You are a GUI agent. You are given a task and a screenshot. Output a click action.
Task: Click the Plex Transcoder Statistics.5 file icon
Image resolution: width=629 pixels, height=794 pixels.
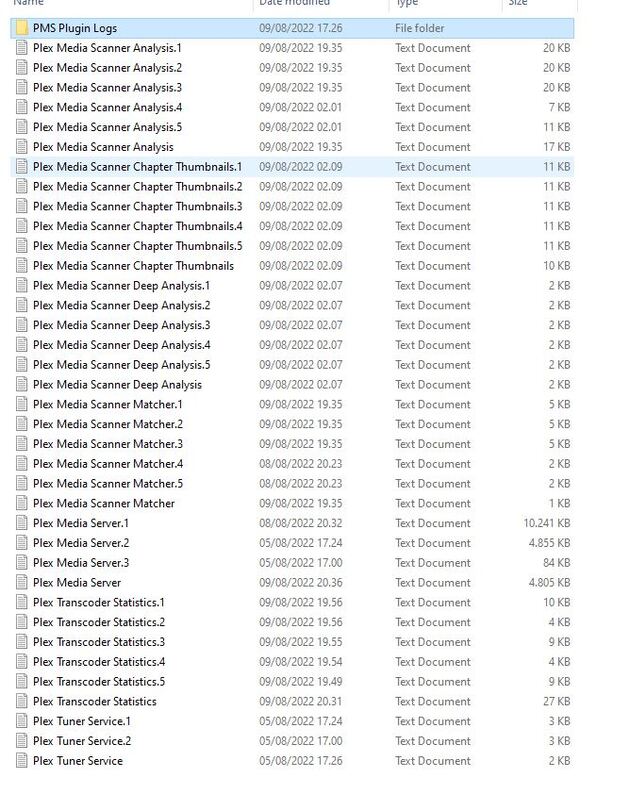tap(22, 681)
